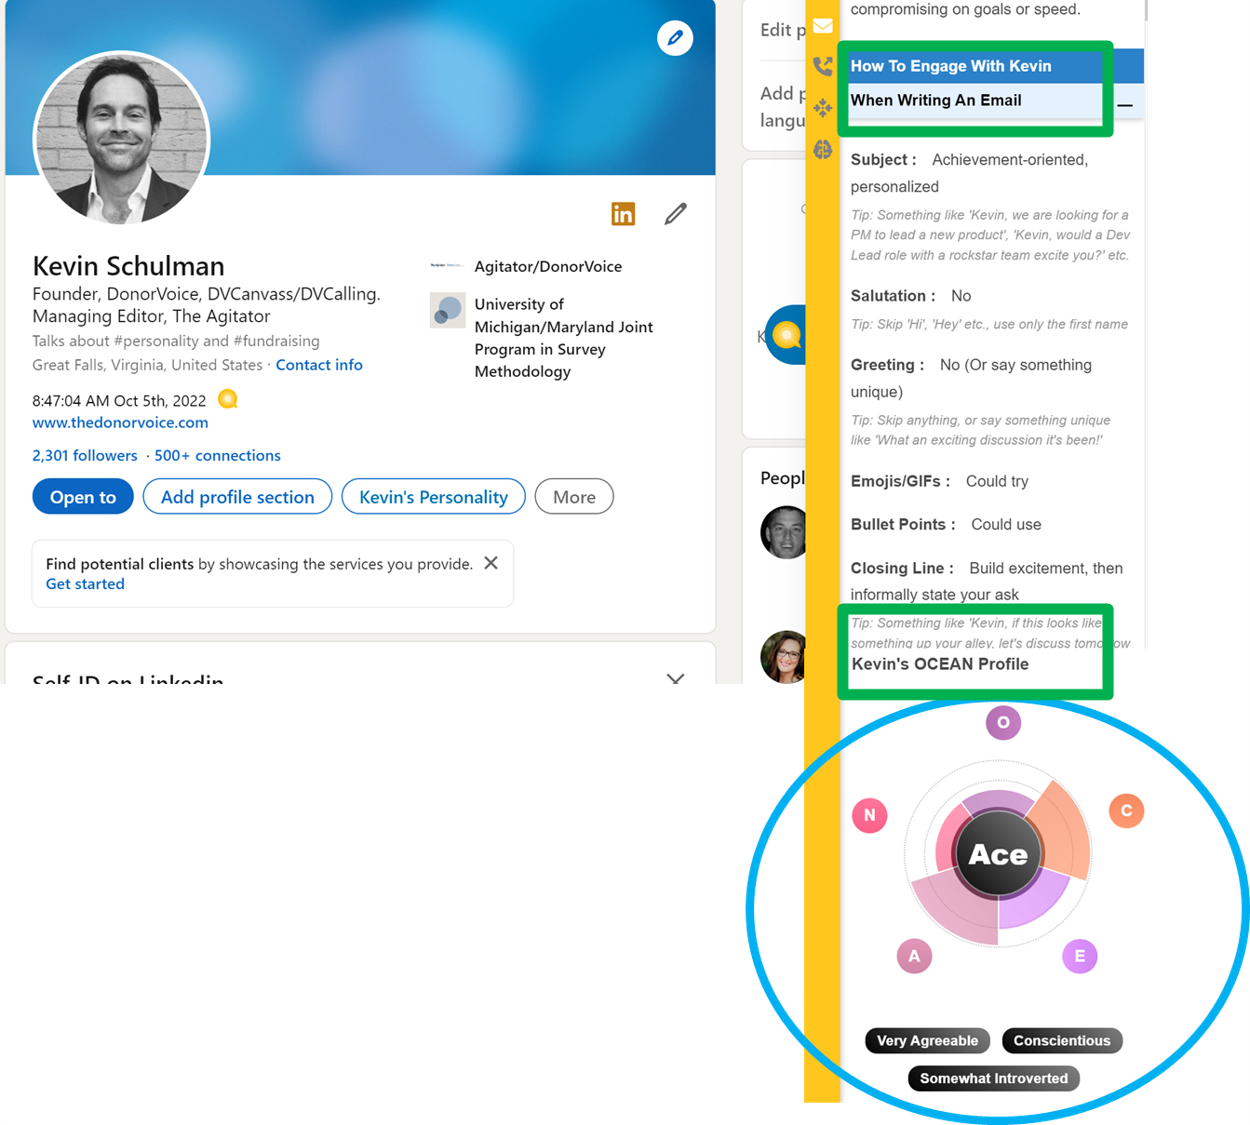Screen dimensions: 1250x1125
Task: Click the Add profile section button
Action: tap(237, 497)
